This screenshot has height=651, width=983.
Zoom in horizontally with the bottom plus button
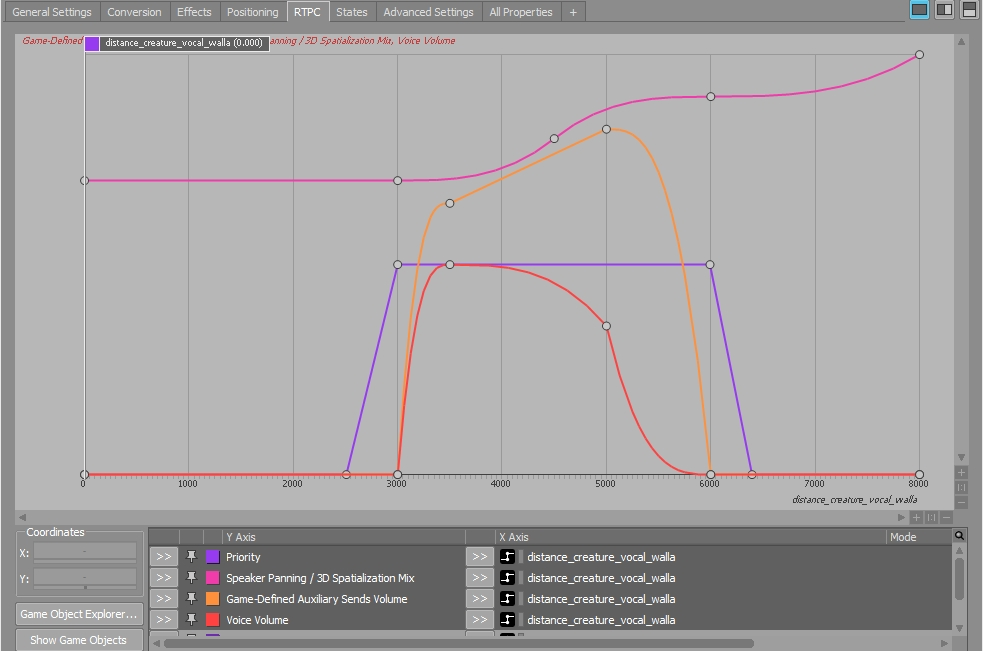916,517
